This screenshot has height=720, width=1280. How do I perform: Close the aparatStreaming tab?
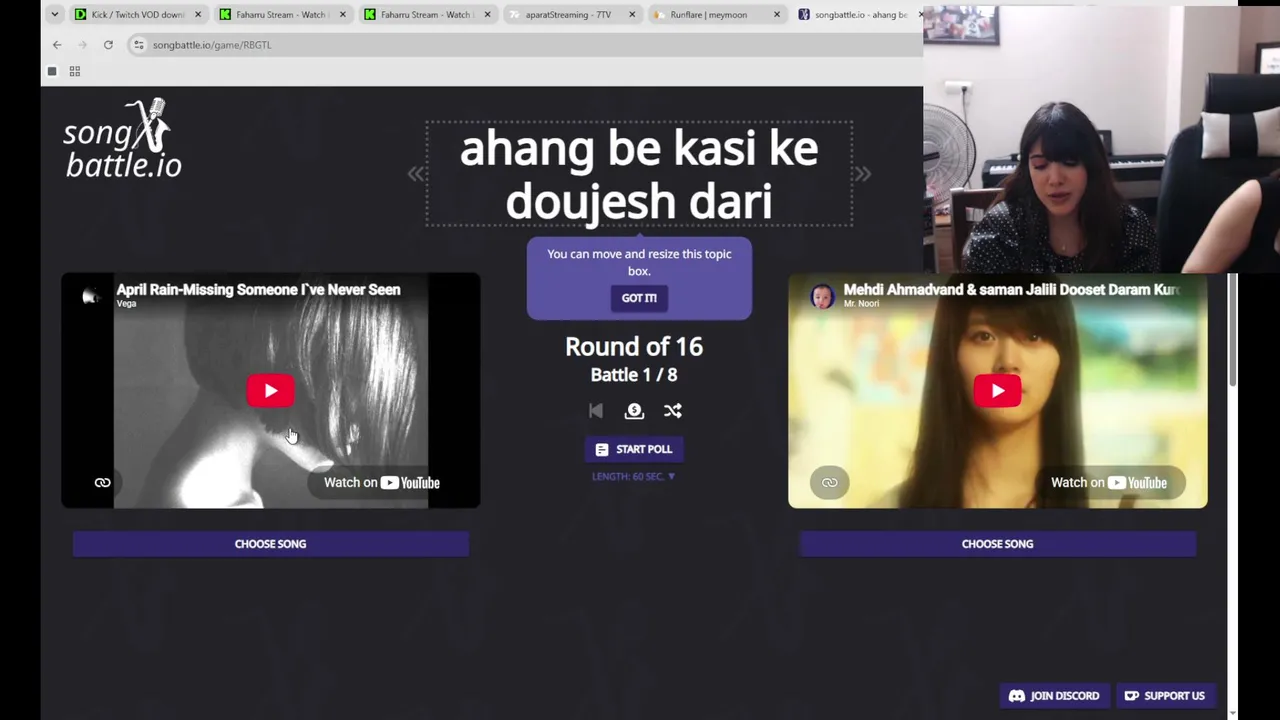[x=632, y=15]
